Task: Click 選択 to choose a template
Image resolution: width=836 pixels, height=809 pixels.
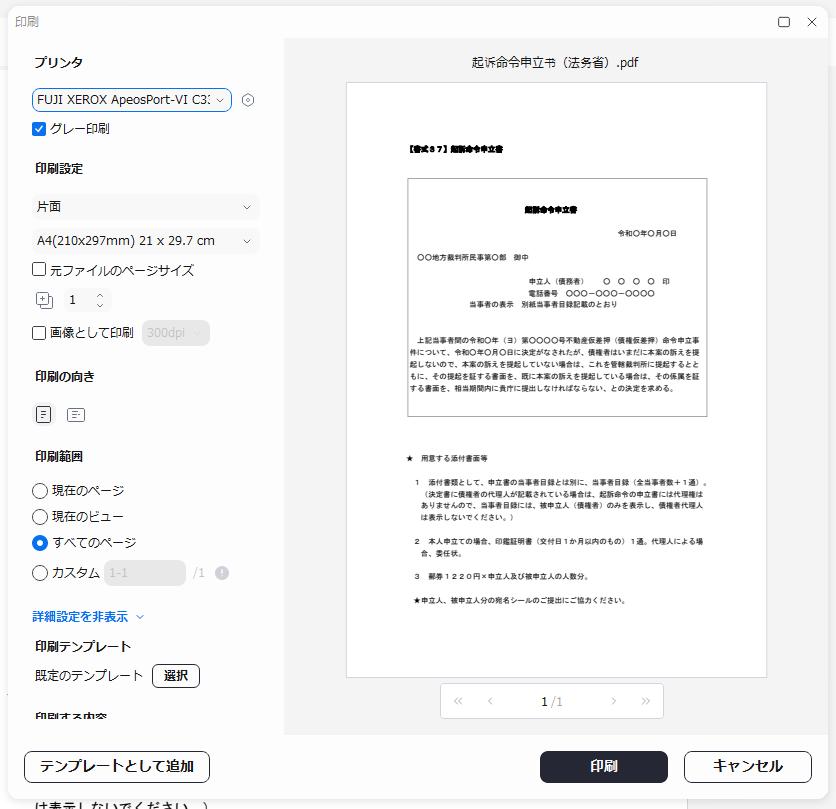Action: [176, 675]
